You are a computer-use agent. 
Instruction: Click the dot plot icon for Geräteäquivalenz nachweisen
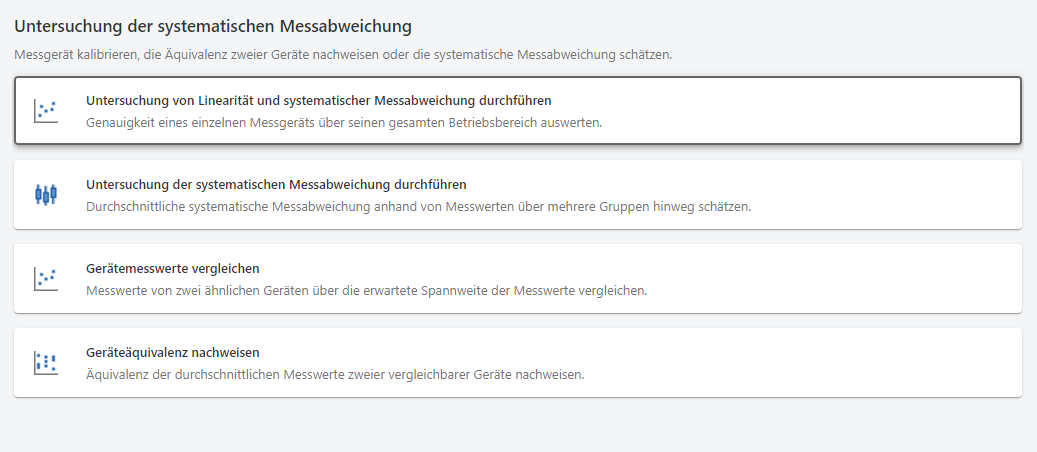(45, 363)
